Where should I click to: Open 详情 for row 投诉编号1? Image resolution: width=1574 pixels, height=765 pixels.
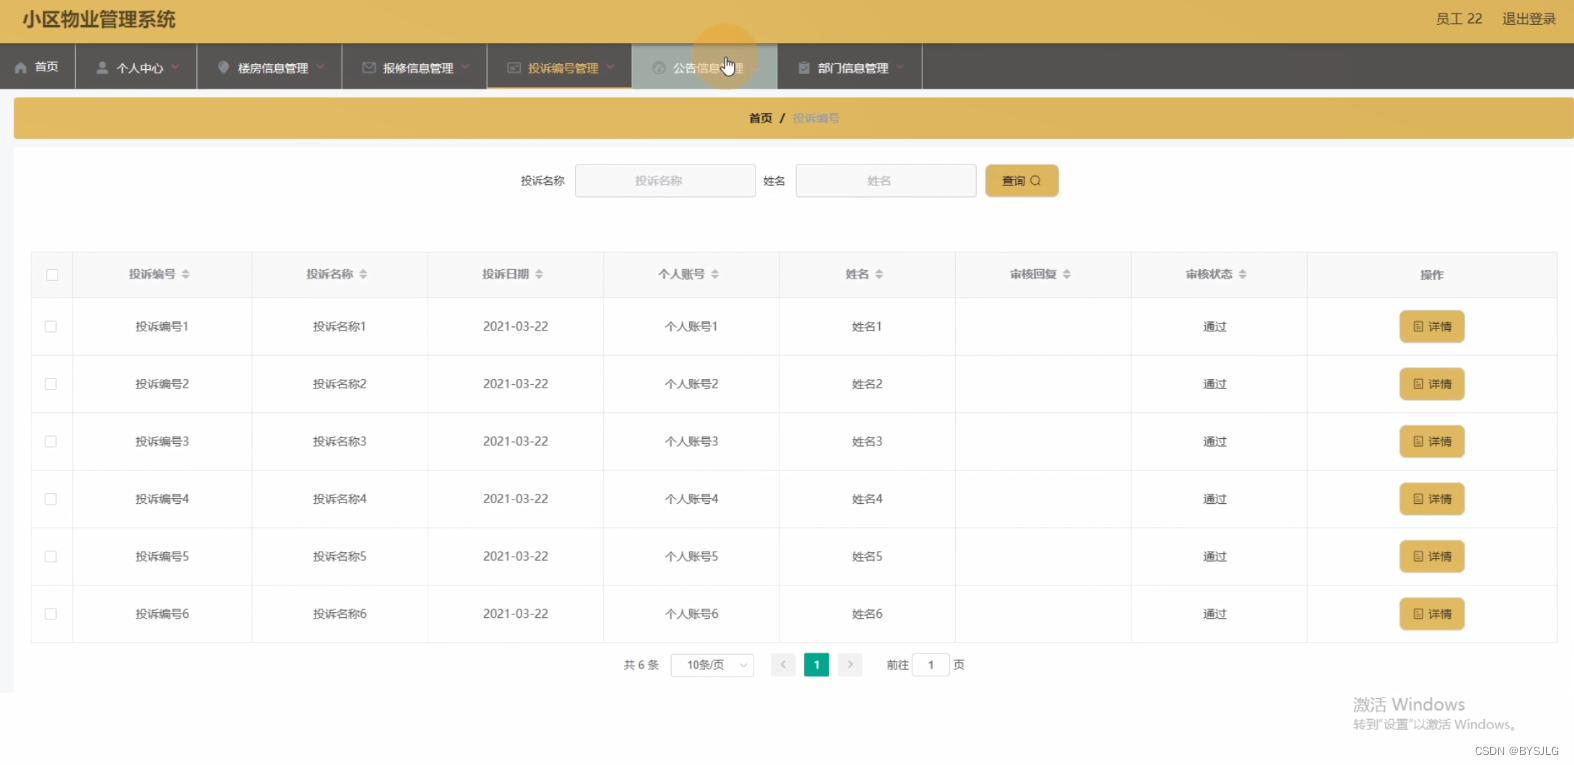click(x=1432, y=327)
